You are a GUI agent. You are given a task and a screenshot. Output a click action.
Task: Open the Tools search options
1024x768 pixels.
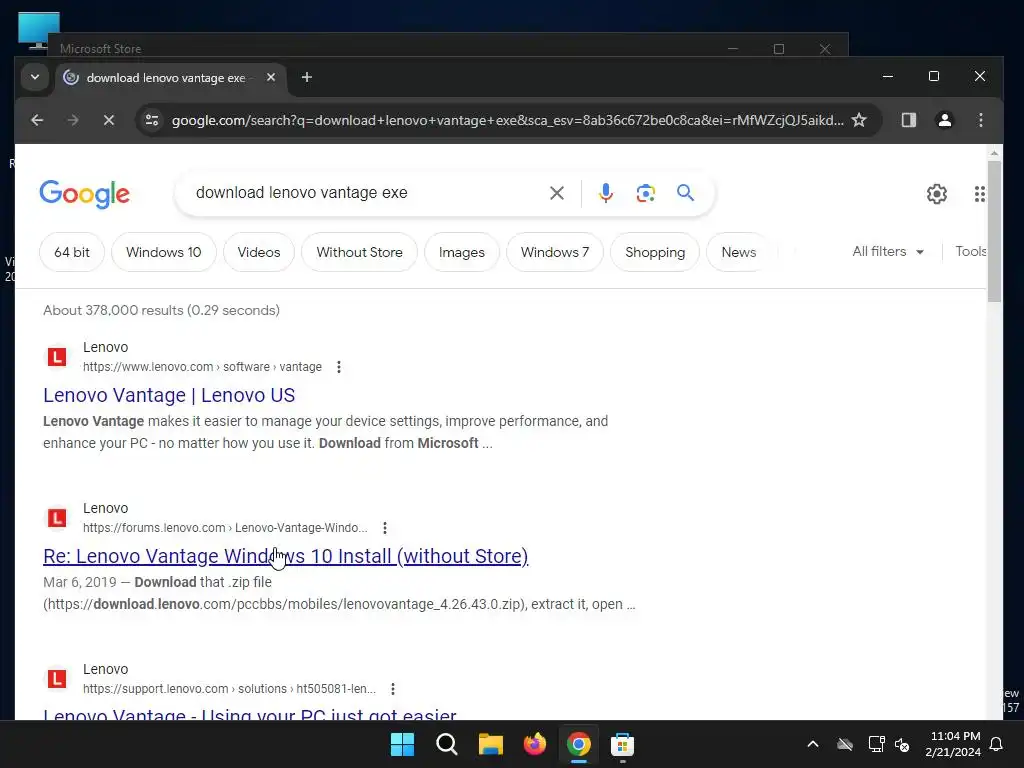point(970,251)
